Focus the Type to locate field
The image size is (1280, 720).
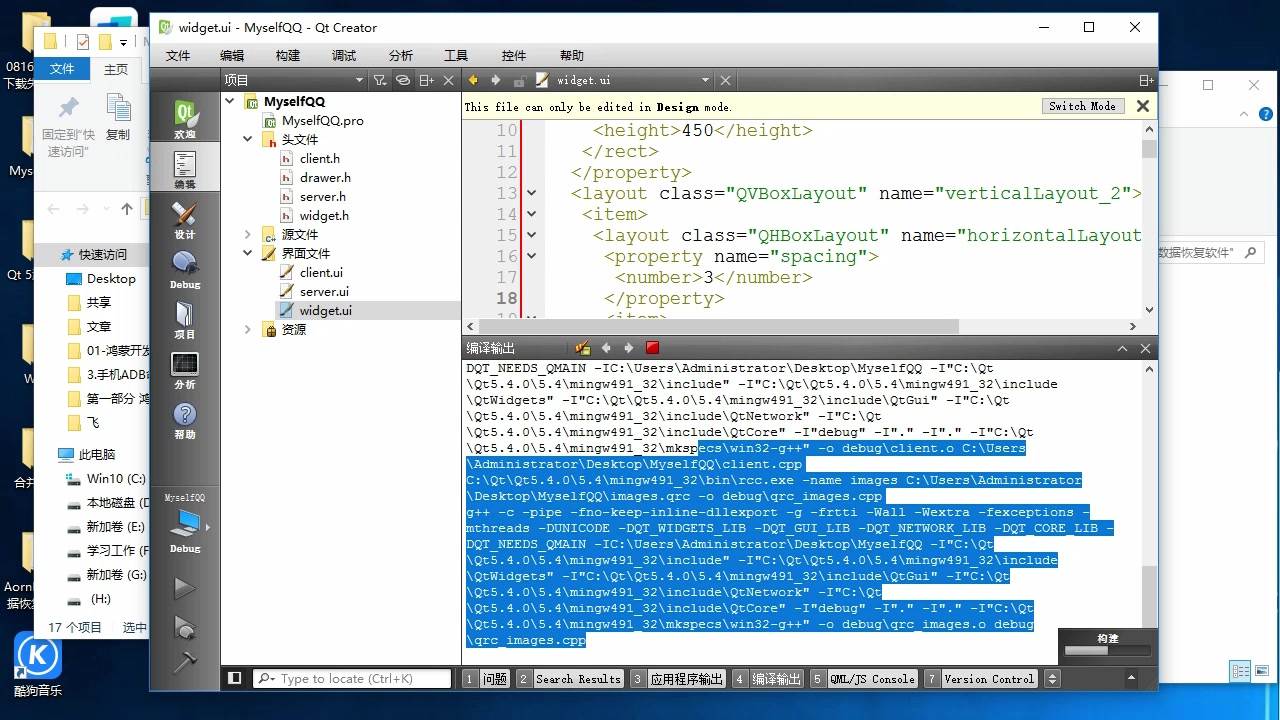pyautogui.click(x=352, y=678)
